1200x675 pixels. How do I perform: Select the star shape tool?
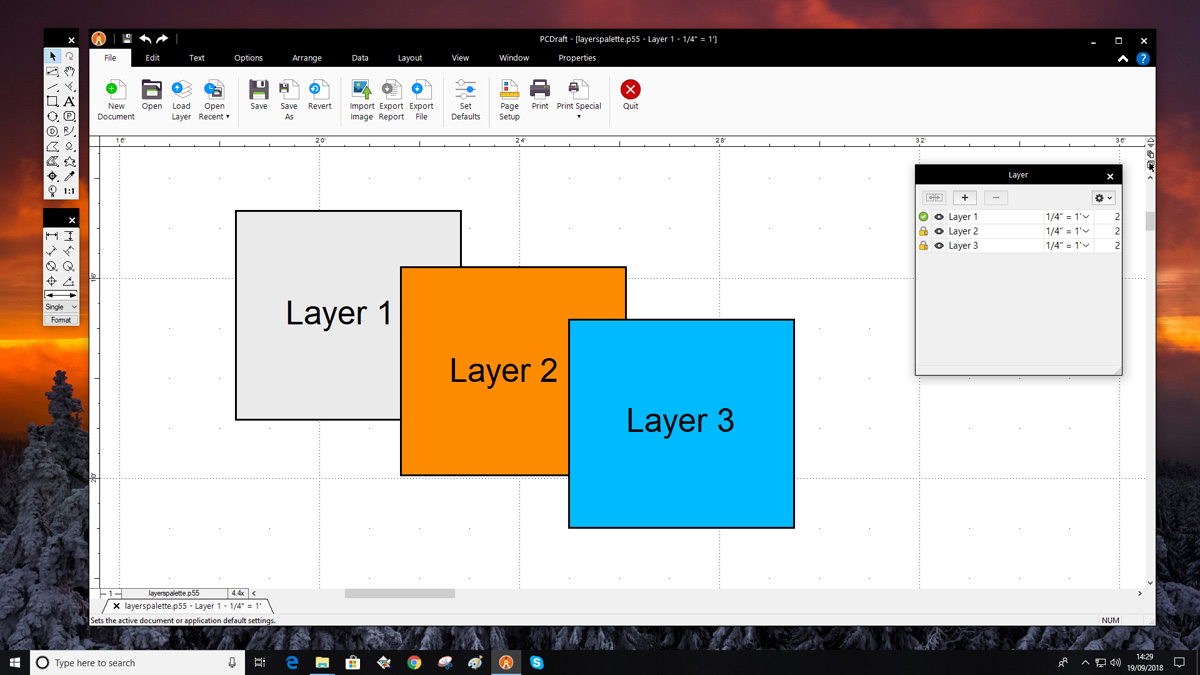click(x=69, y=161)
